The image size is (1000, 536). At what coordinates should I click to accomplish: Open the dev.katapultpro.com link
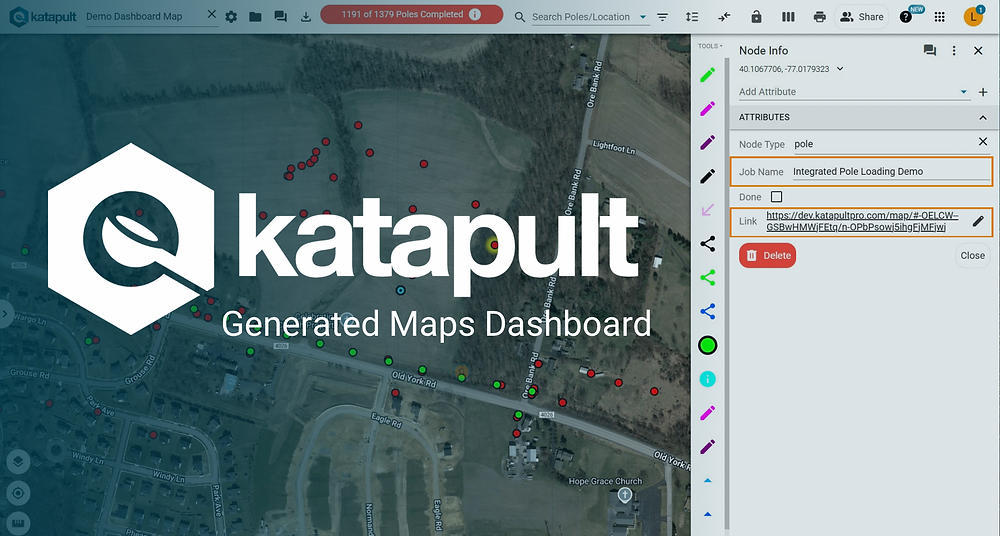point(862,221)
